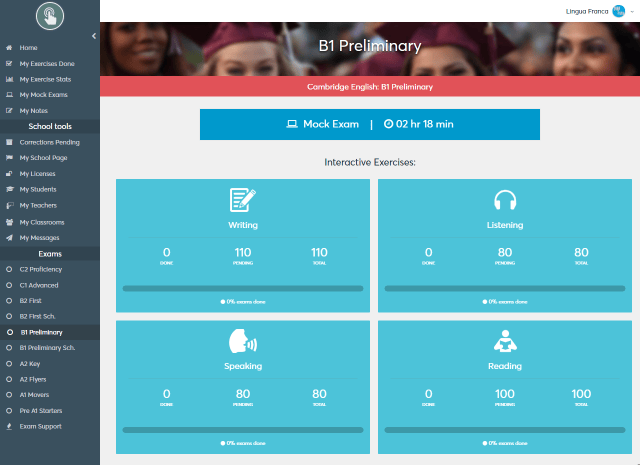
Task: Select the C2 Proficiency radio circle
Action: [x=9, y=269]
